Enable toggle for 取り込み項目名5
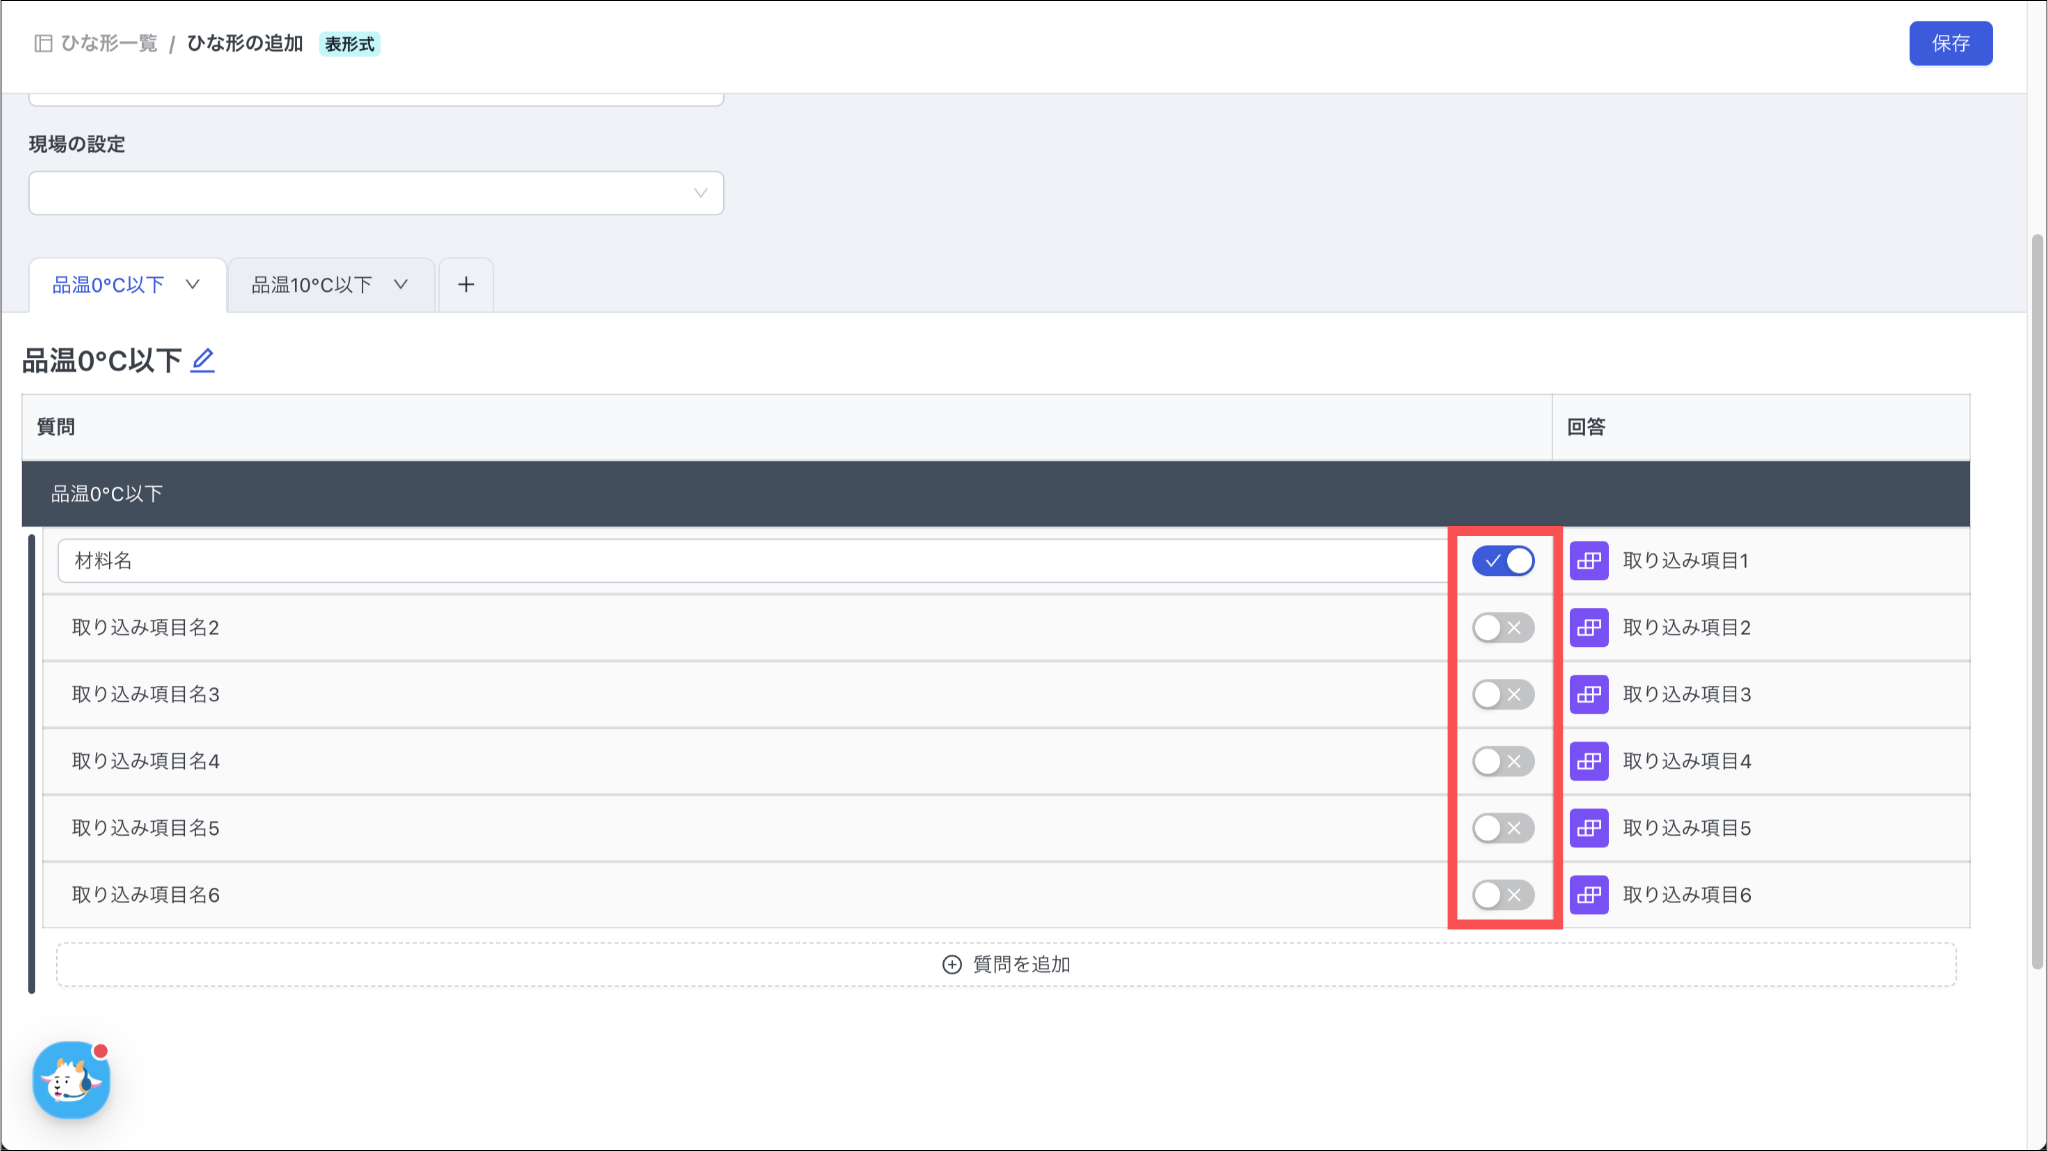Screen dimensions: 2048x1151 [x=1502, y=828]
